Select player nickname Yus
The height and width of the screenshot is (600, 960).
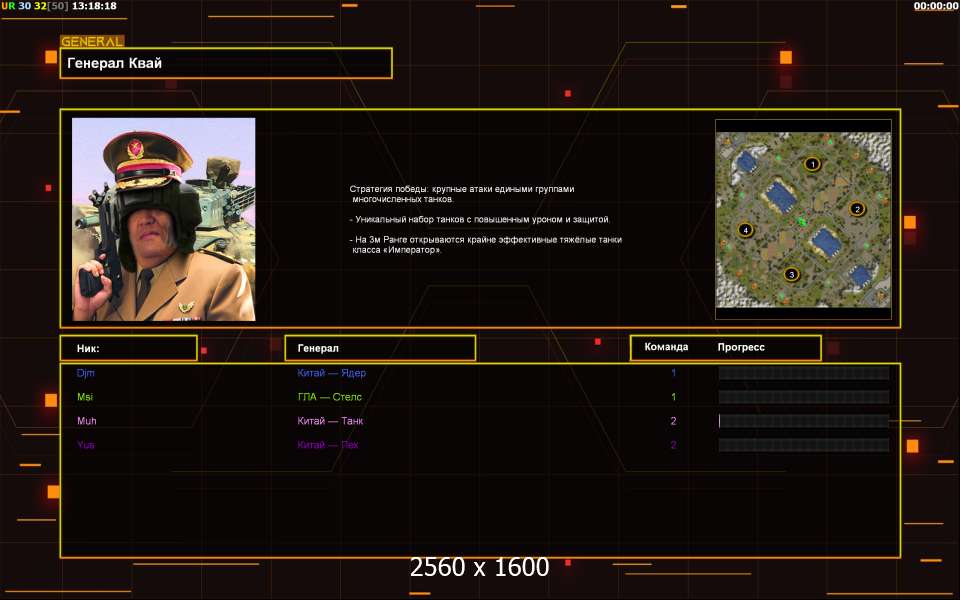pyautogui.click(x=86, y=444)
